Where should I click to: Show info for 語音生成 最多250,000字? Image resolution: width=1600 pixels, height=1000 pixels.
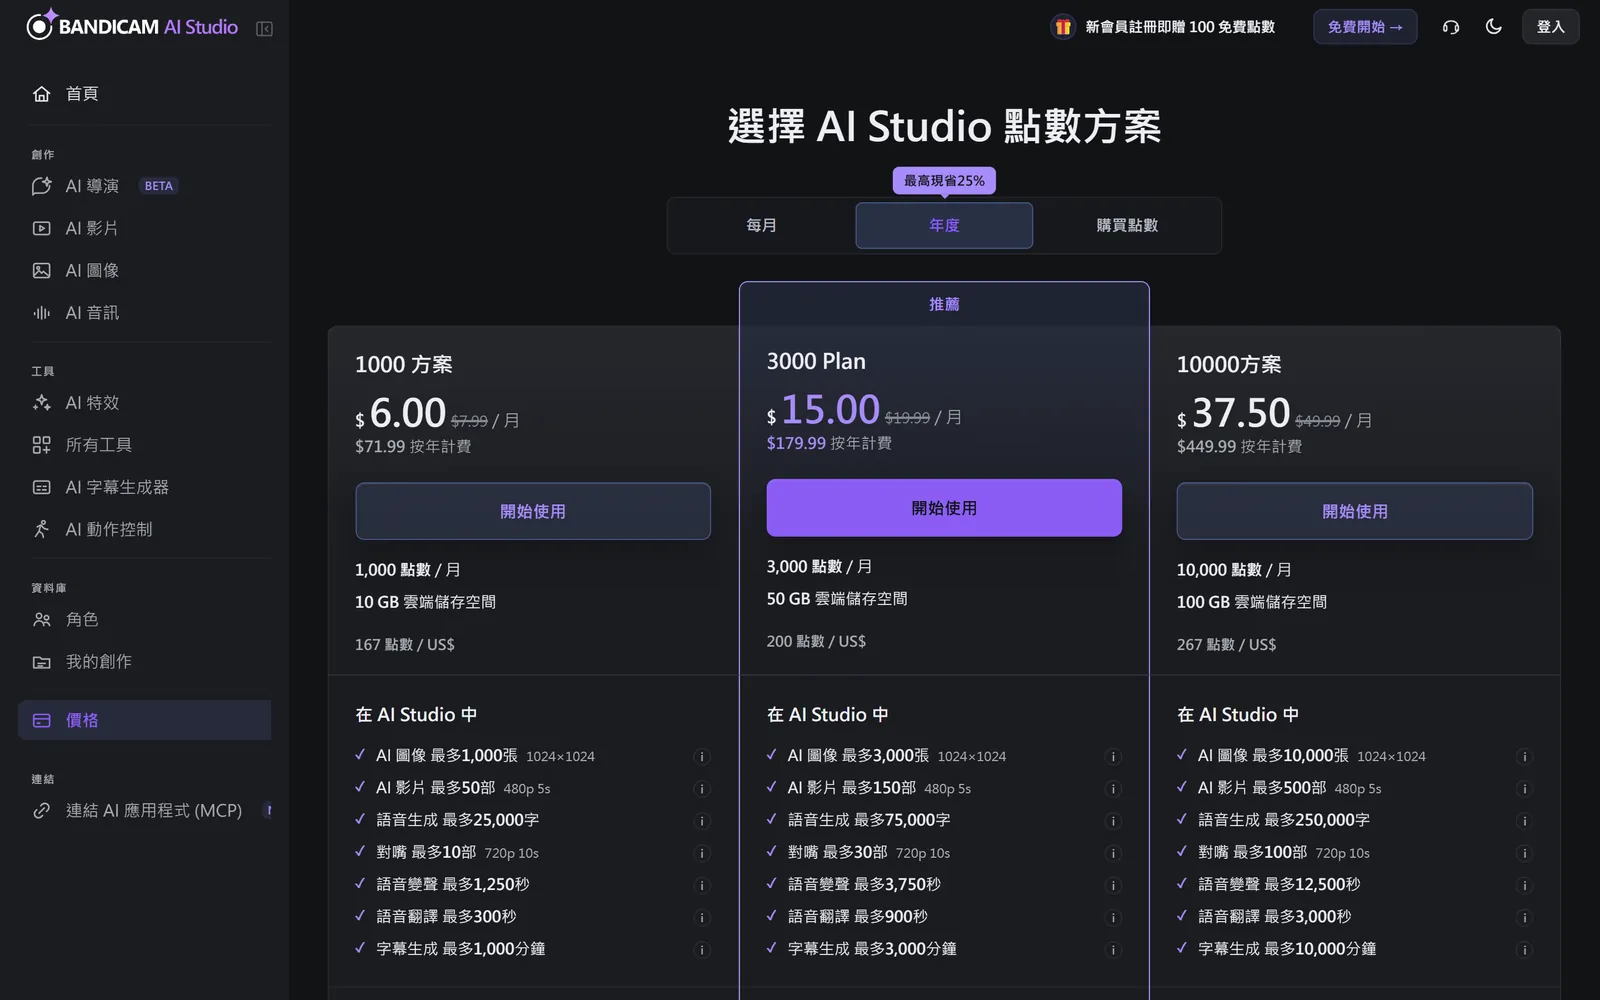point(1525,821)
